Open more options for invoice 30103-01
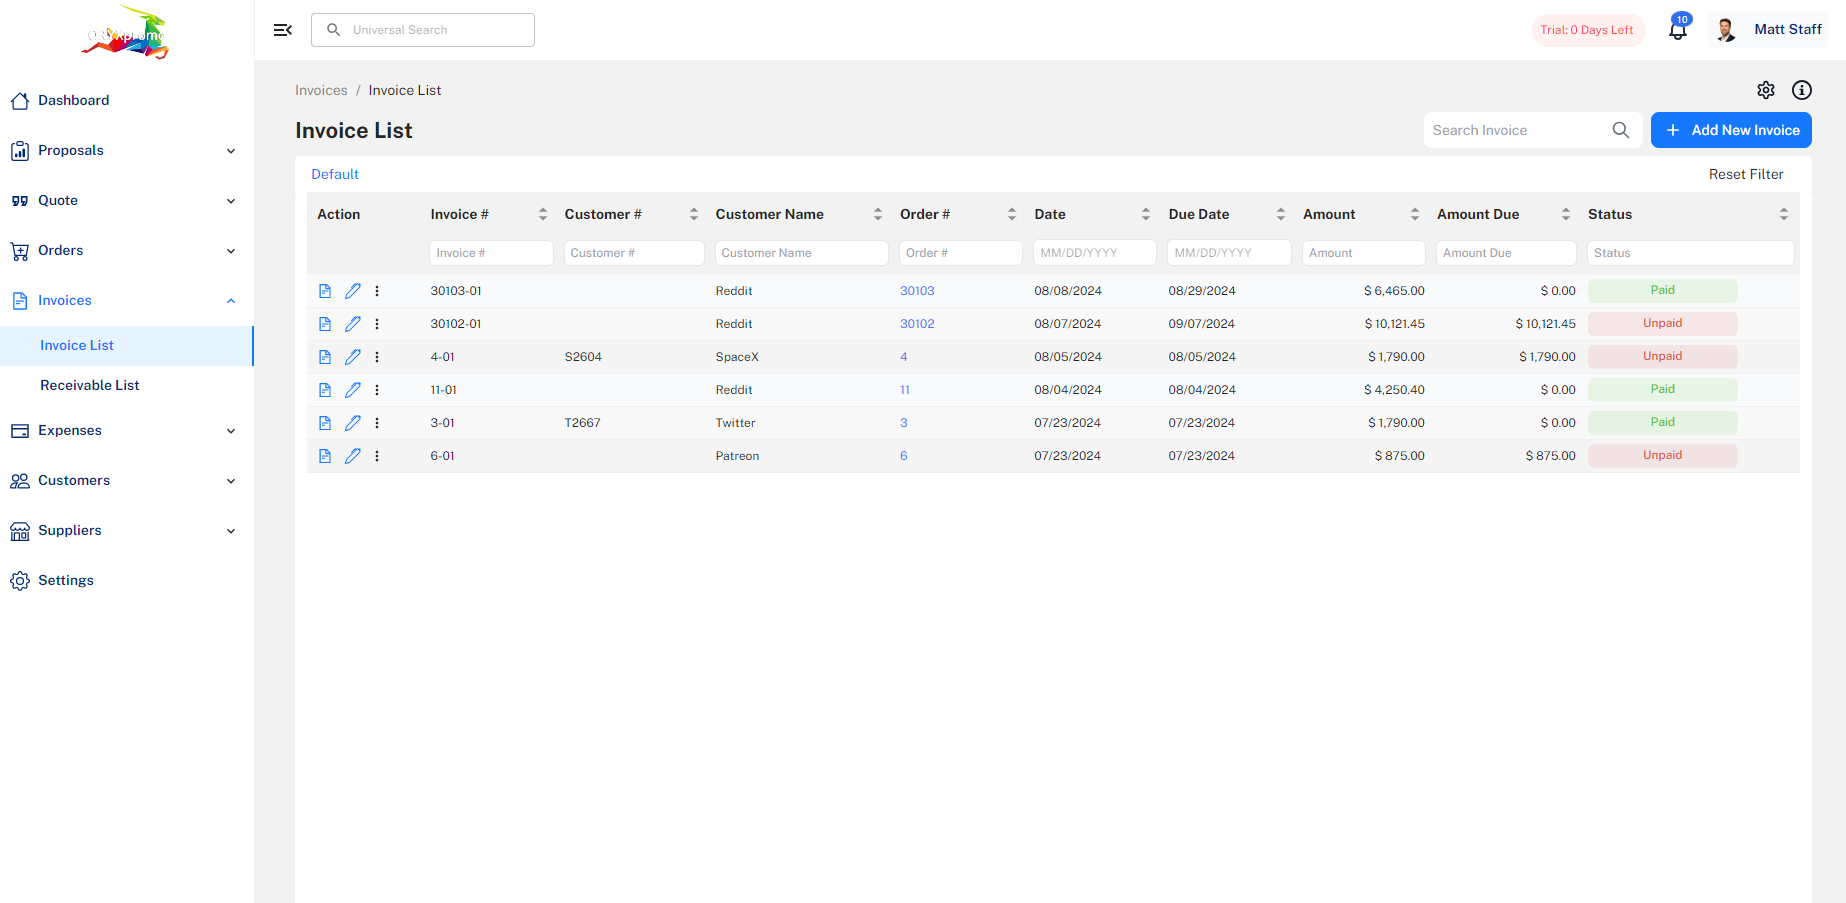 (377, 291)
